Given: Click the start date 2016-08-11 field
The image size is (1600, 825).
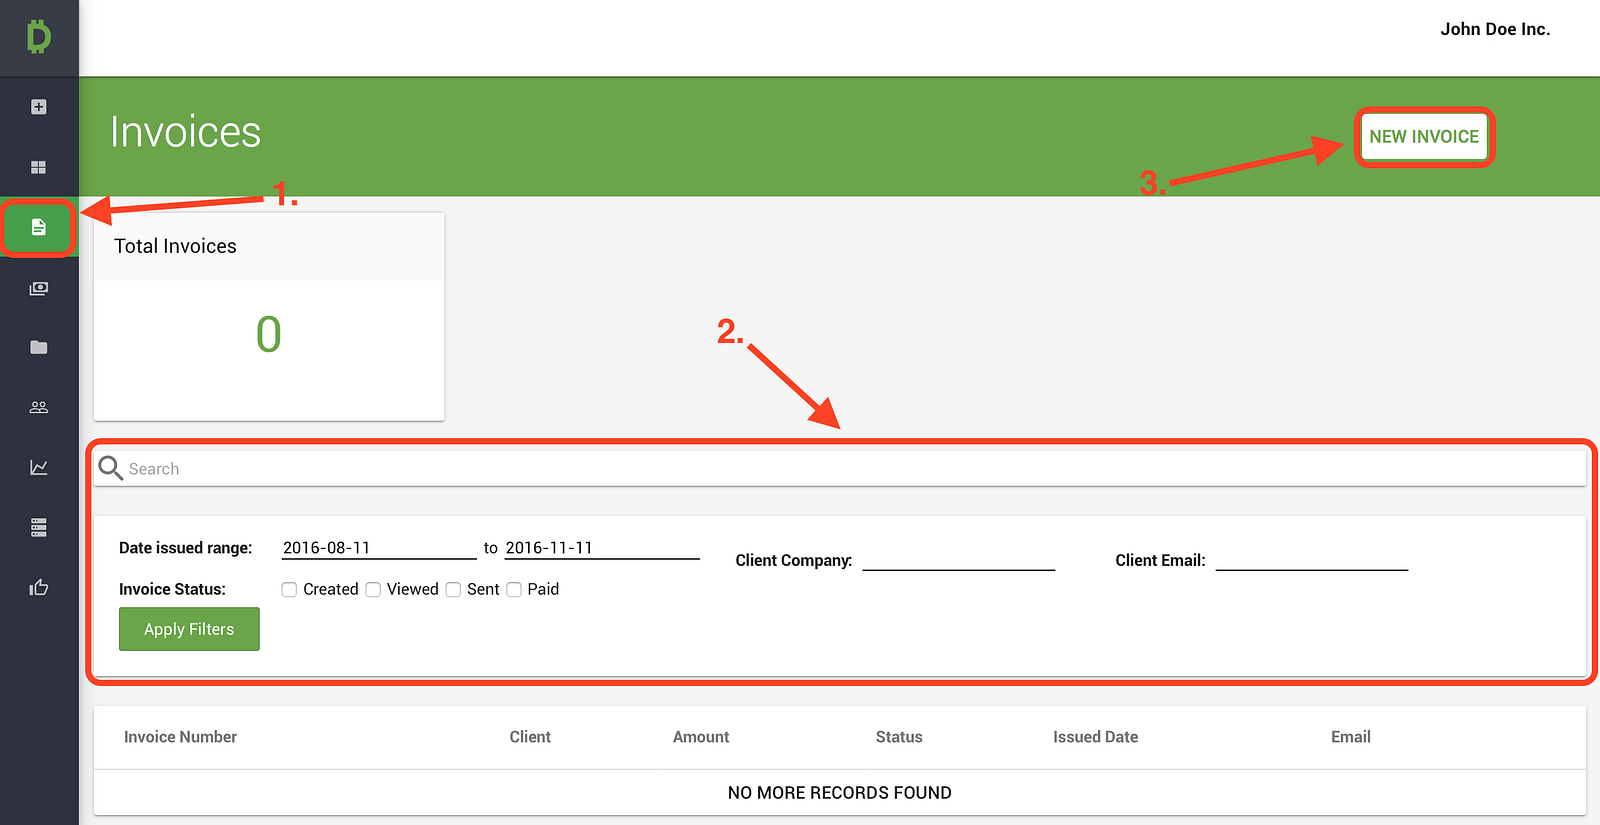Looking at the screenshot, I should click(x=379, y=548).
